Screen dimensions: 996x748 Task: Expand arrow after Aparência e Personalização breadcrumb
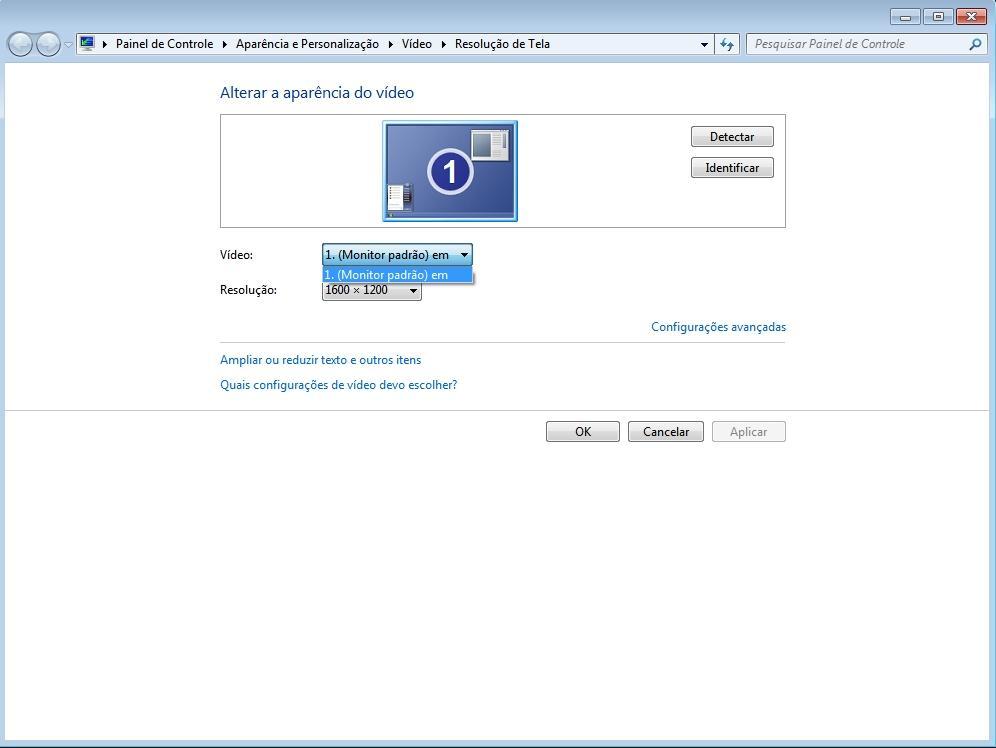[x=391, y=44]
